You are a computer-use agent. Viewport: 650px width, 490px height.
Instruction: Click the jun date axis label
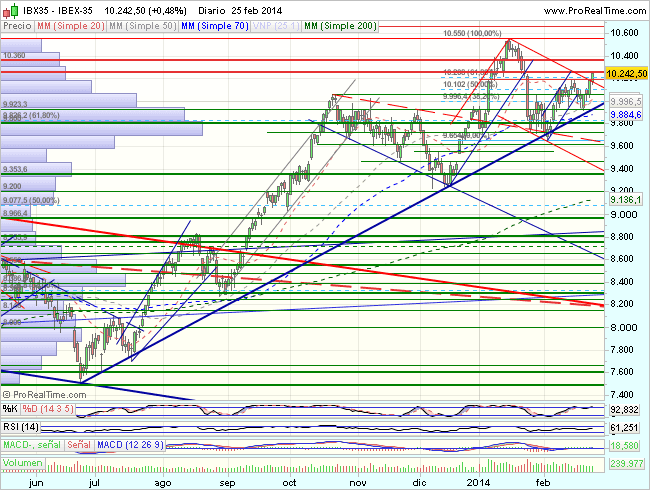pos(36,483)
